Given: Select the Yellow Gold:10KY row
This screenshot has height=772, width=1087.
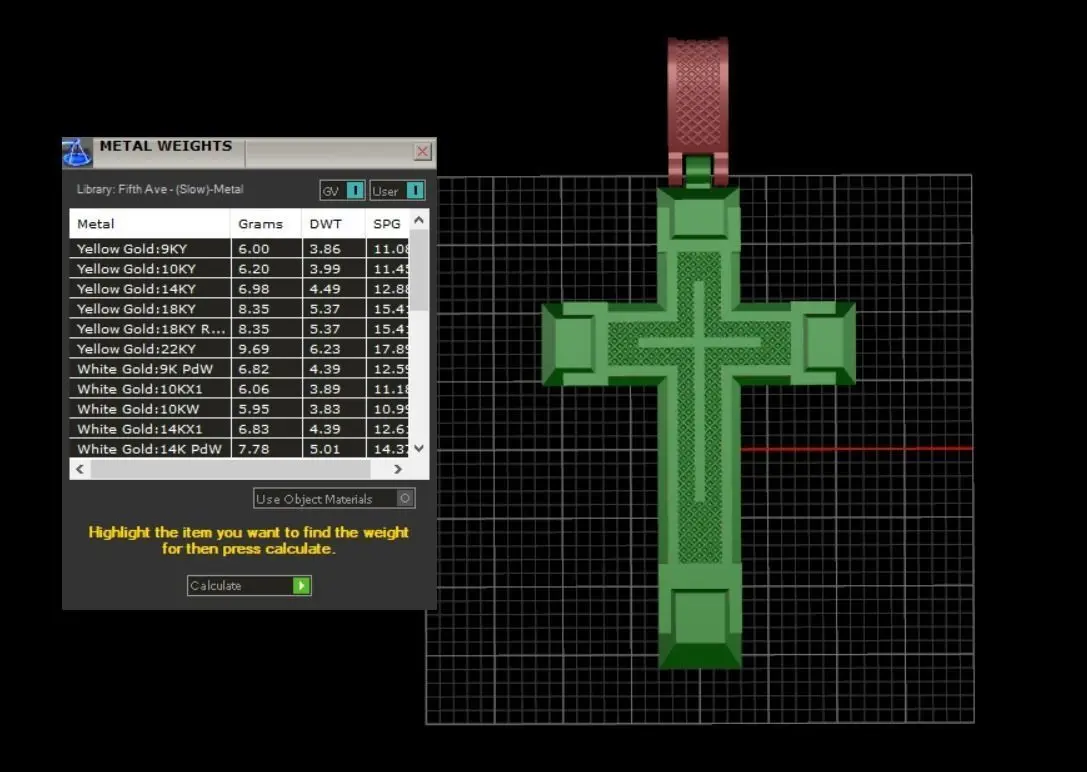Looking at the screenshot, I should (x=239, y=269).
